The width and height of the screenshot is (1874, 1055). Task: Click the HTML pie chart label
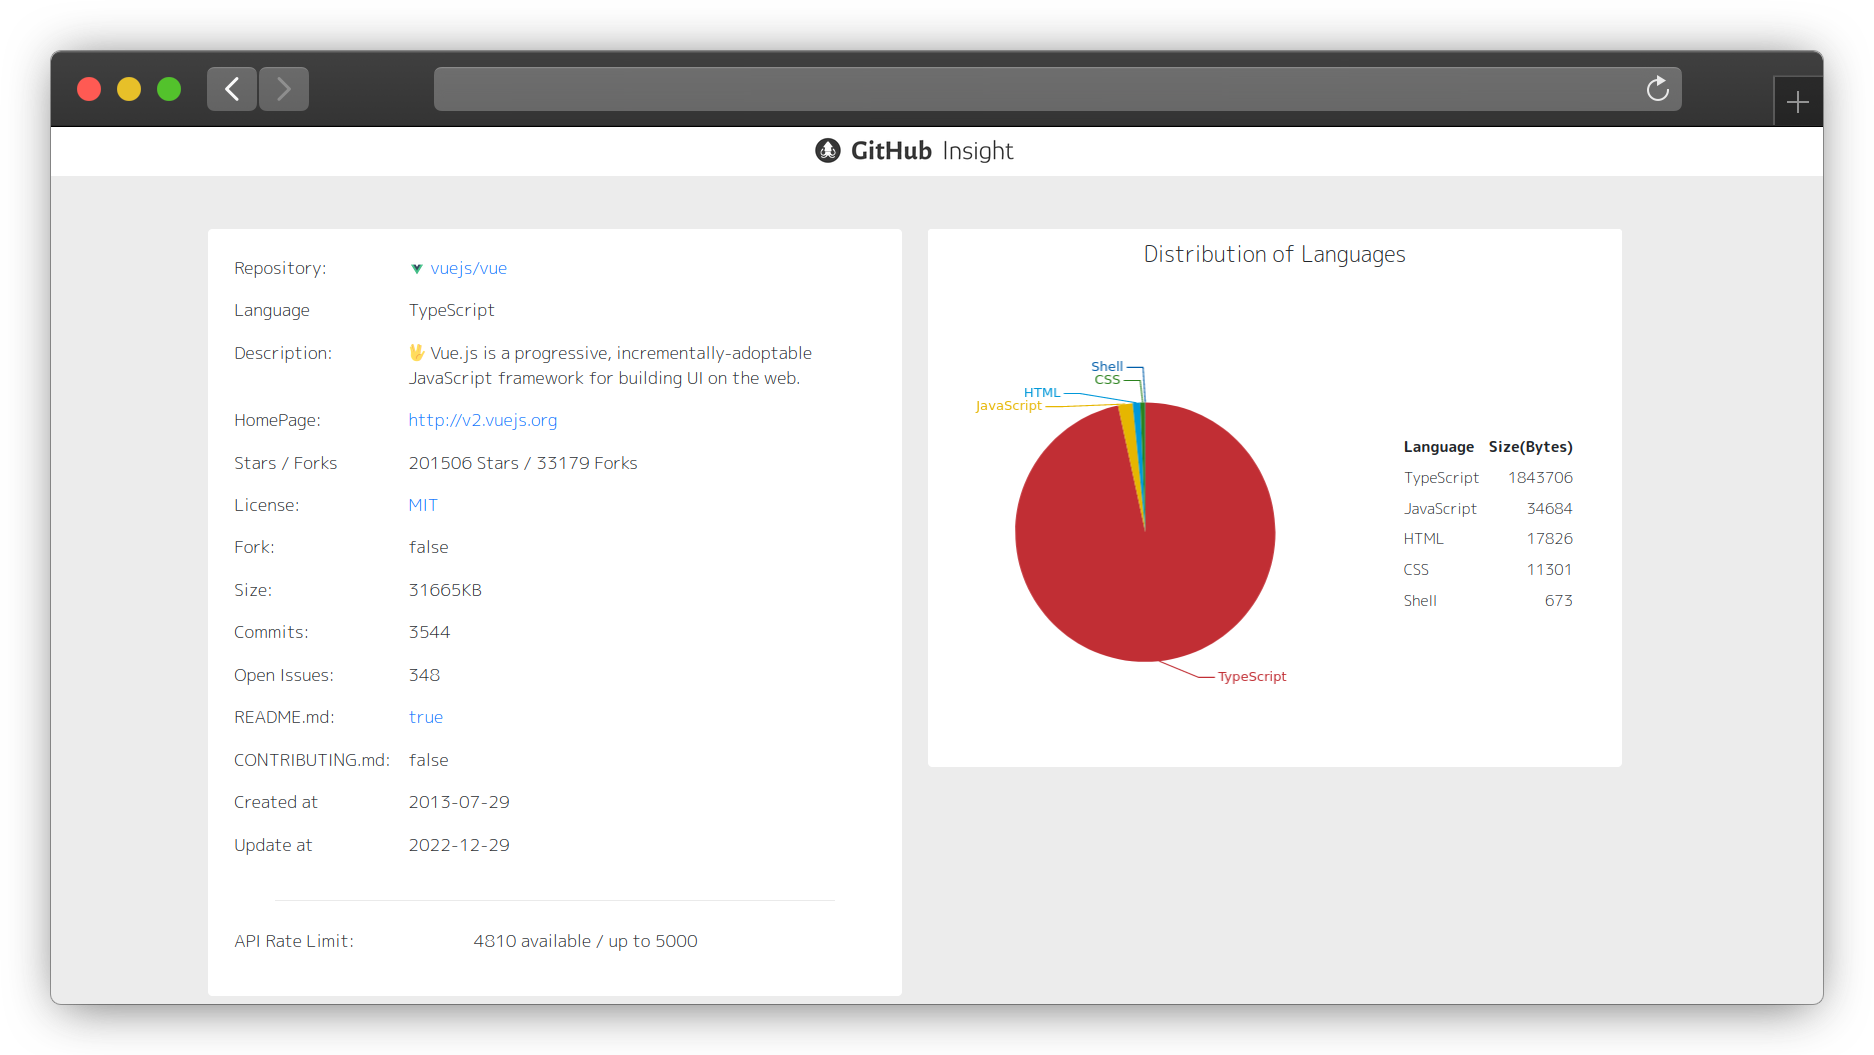pos(1042,392)
